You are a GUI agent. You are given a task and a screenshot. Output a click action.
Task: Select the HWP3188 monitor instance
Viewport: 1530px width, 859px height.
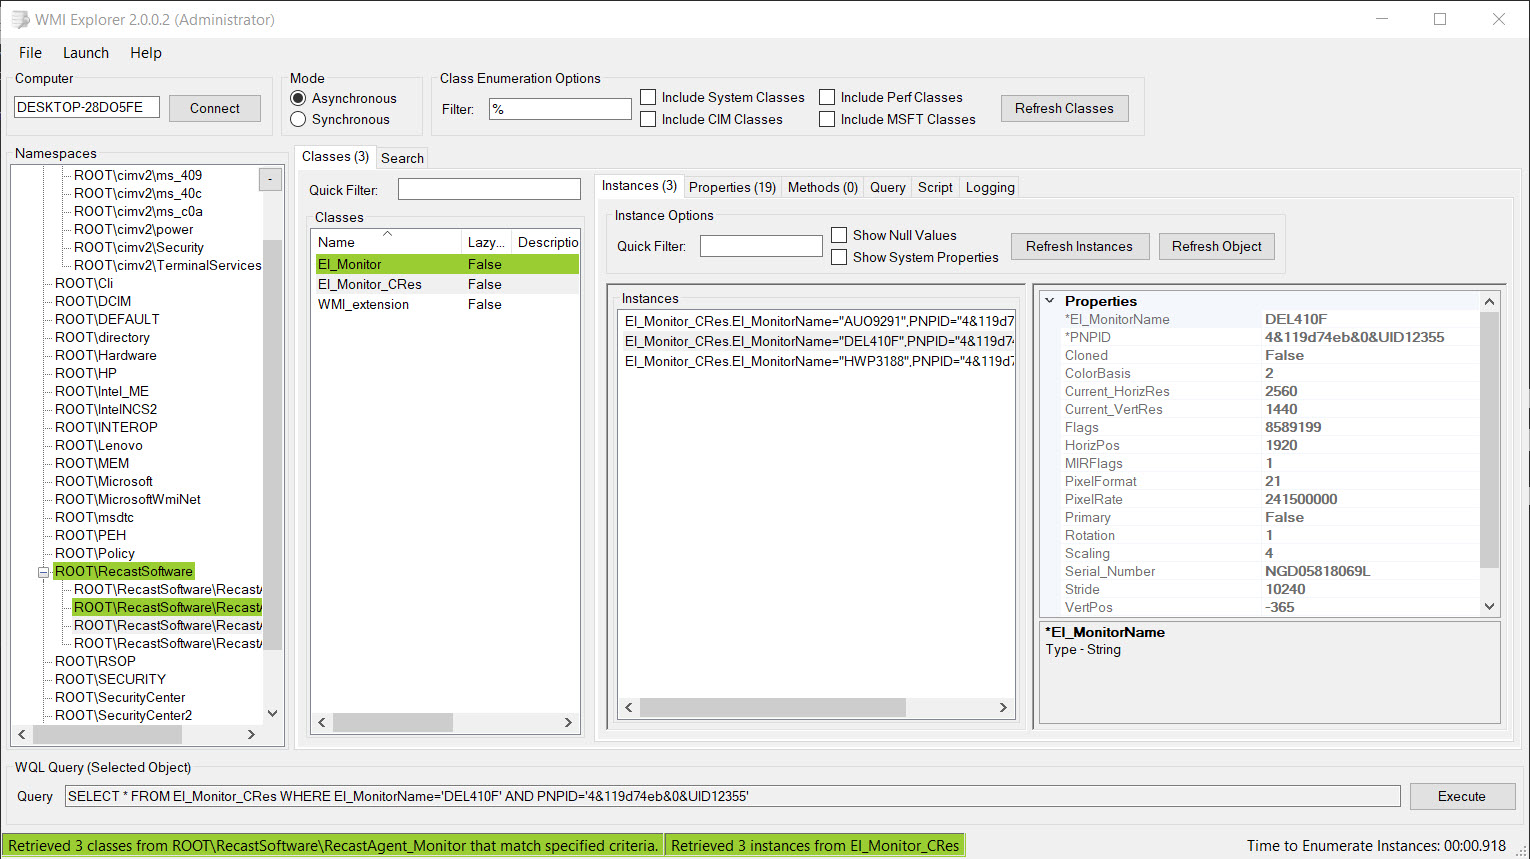tap(817, 361)
